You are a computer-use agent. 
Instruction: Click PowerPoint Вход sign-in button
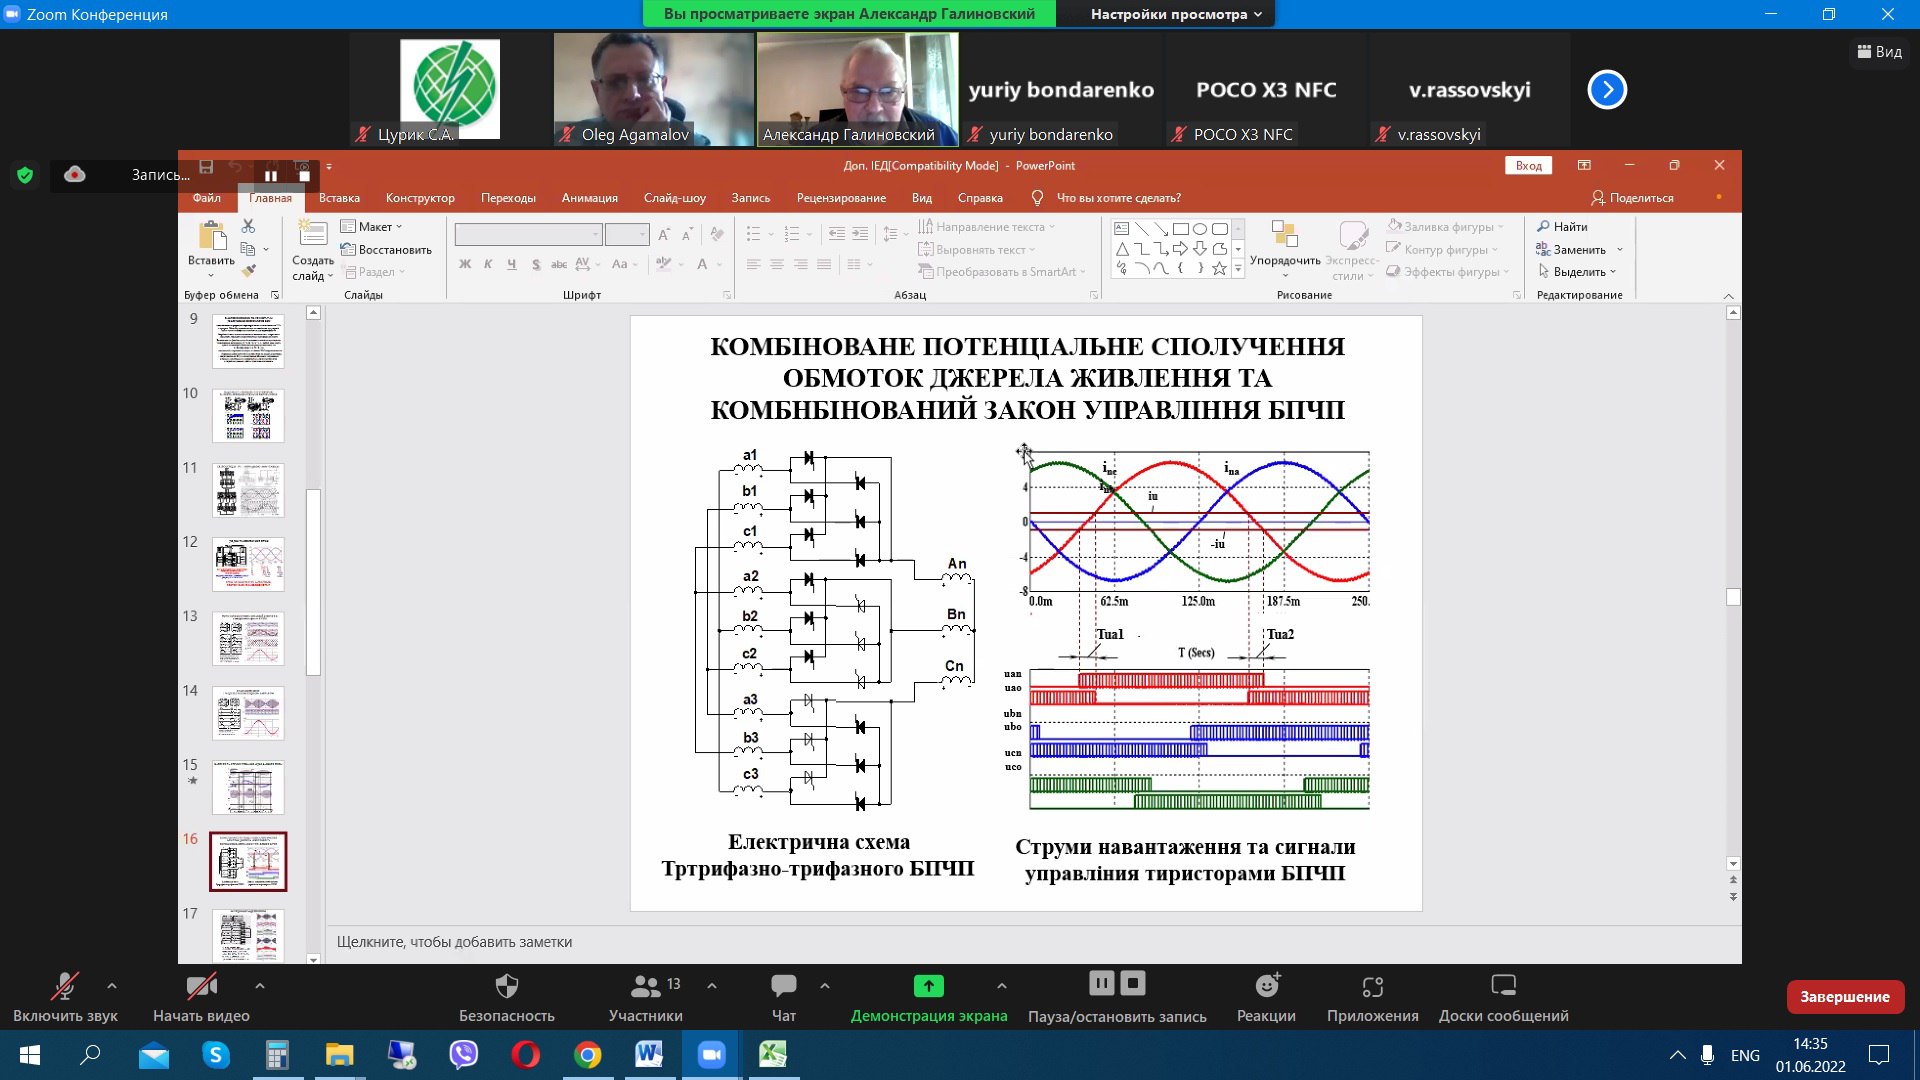click(x=1528, y=166)
